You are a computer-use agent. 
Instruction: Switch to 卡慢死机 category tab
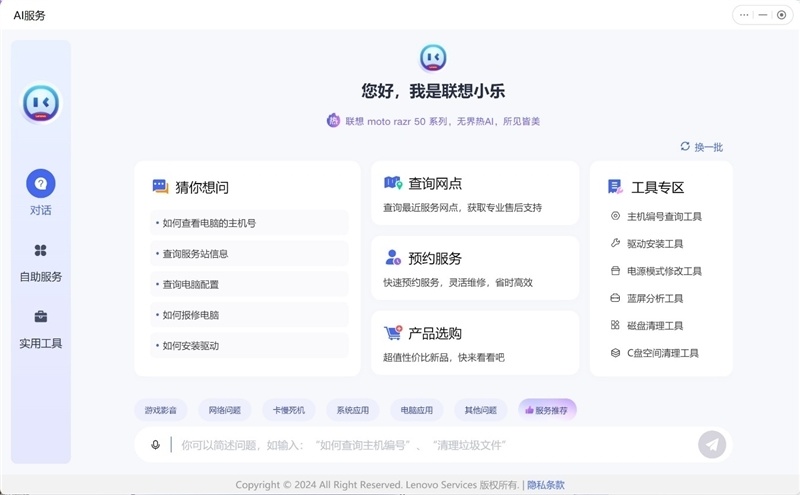[x=289, y=410]
